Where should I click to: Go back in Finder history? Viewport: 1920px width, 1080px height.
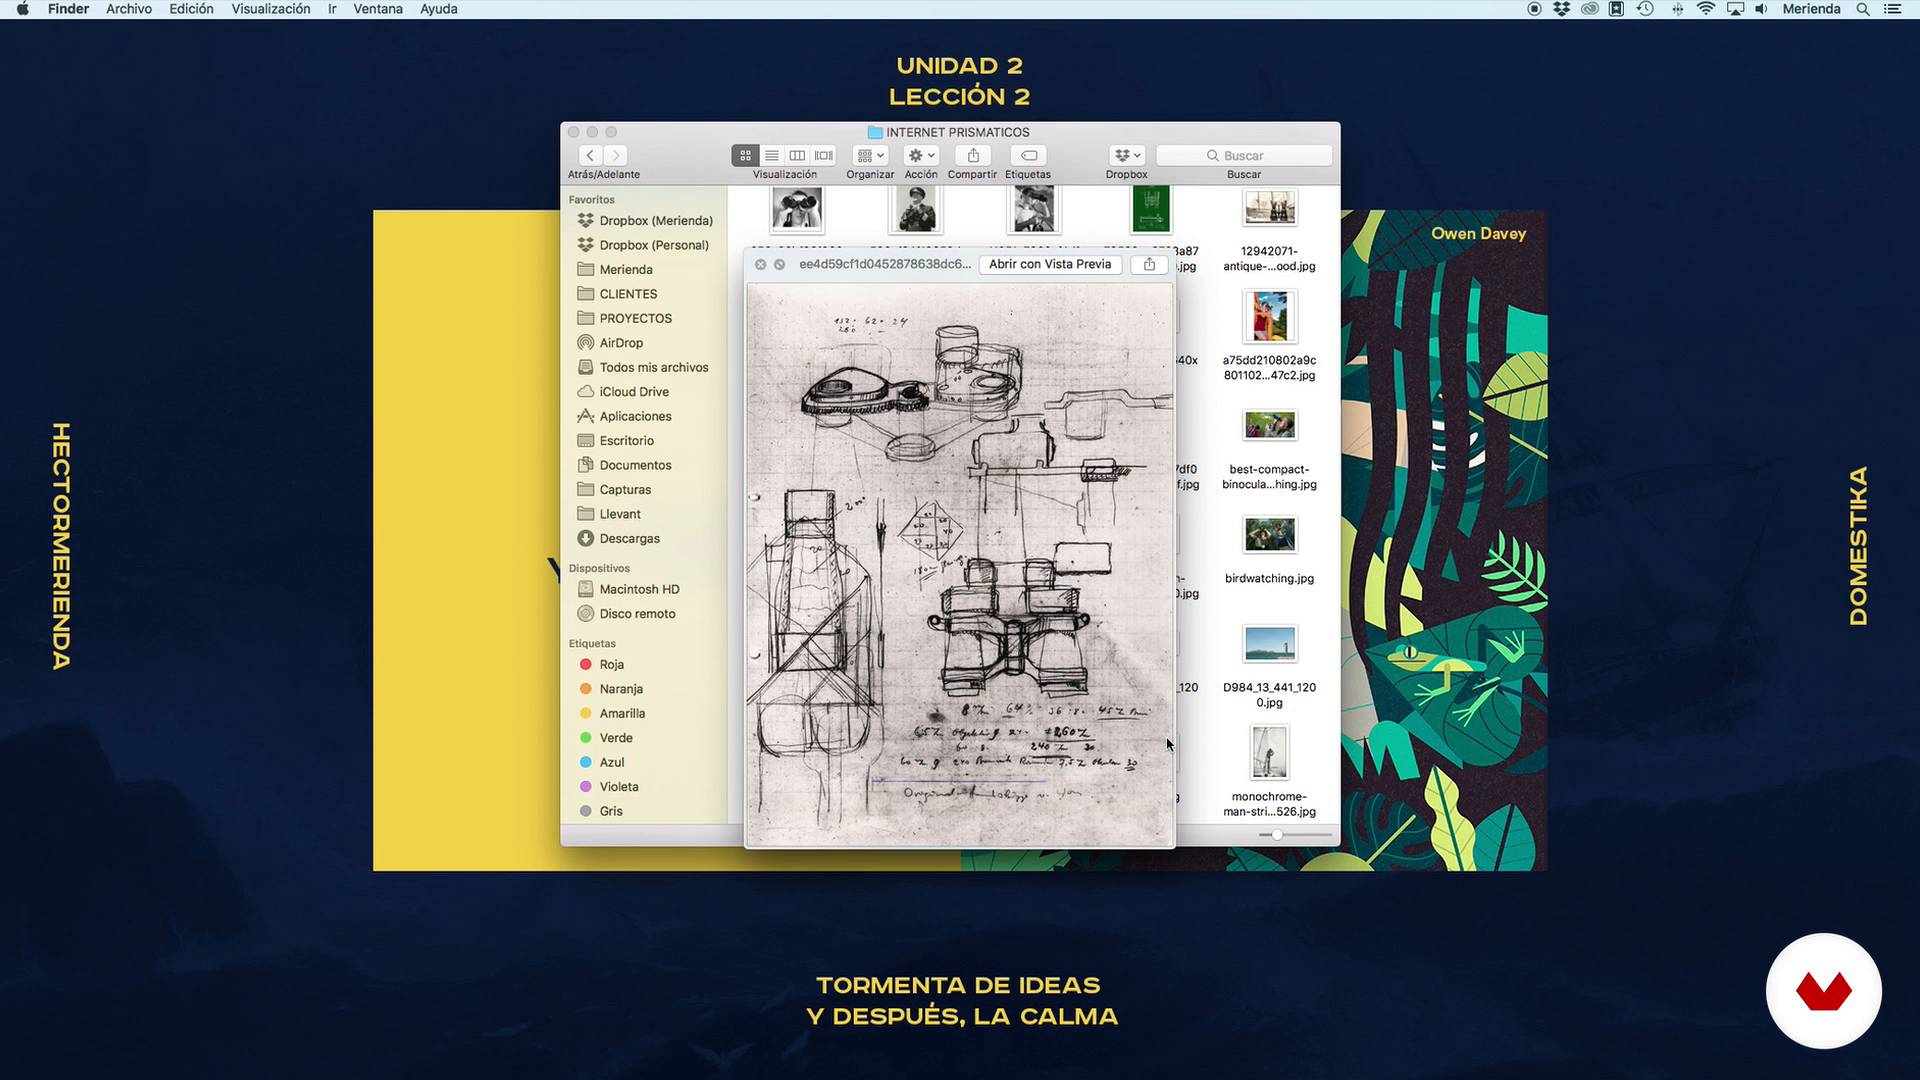(590, 155)
